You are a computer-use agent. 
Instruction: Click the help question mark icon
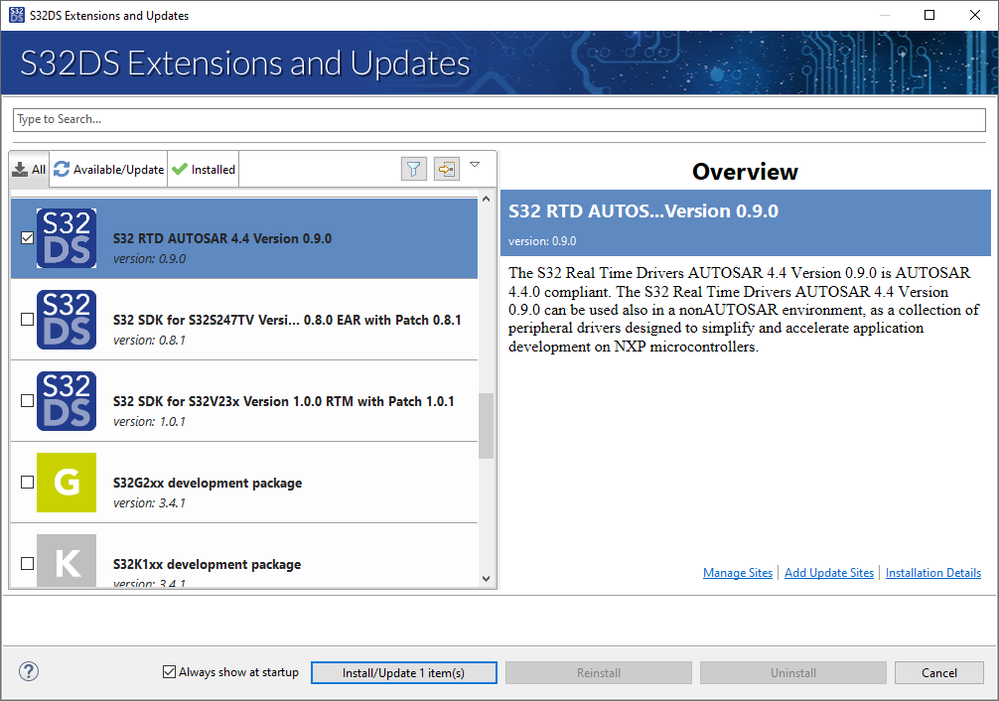point(29,671)
